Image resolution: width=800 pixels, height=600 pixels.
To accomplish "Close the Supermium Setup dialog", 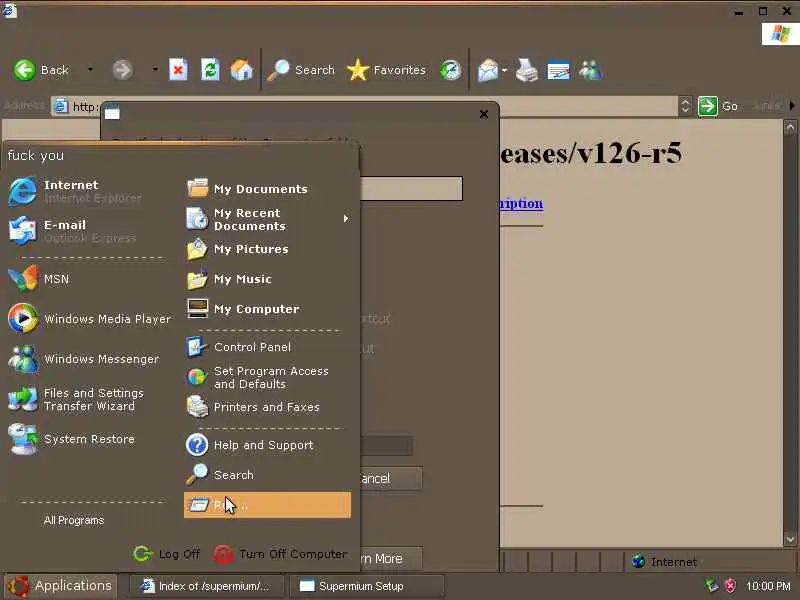I will point(484,114).
